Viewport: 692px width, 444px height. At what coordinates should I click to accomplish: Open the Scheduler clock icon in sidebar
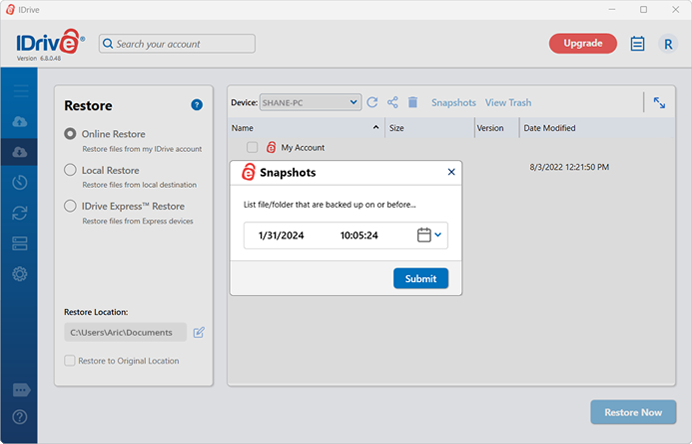pos(19,182)
